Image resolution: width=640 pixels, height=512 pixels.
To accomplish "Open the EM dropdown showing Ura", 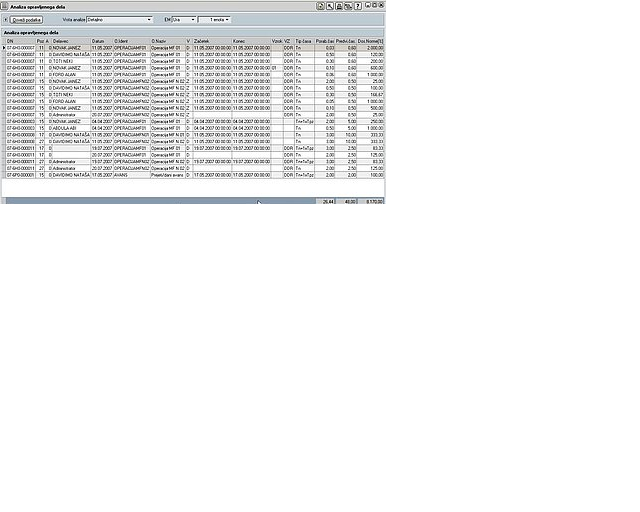I will point(192,19).
